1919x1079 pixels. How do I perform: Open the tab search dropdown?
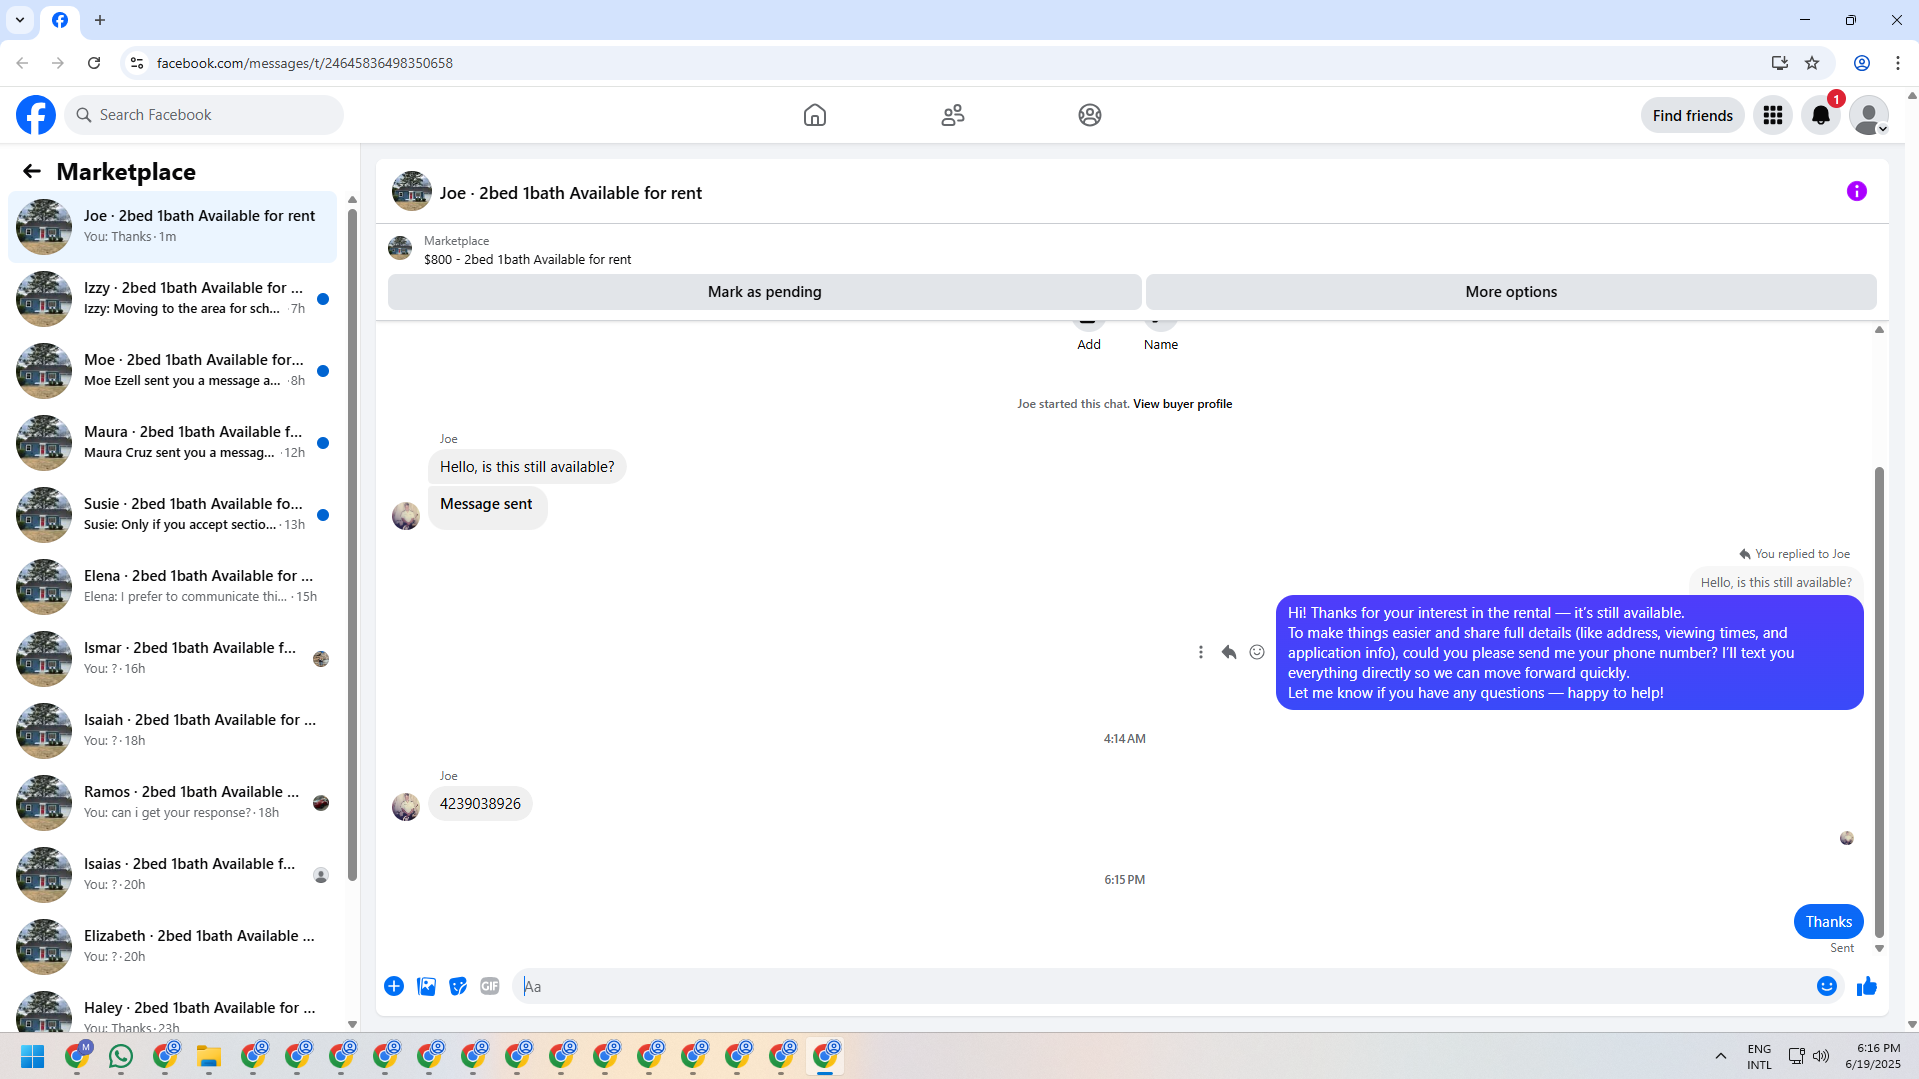point(20,20)
